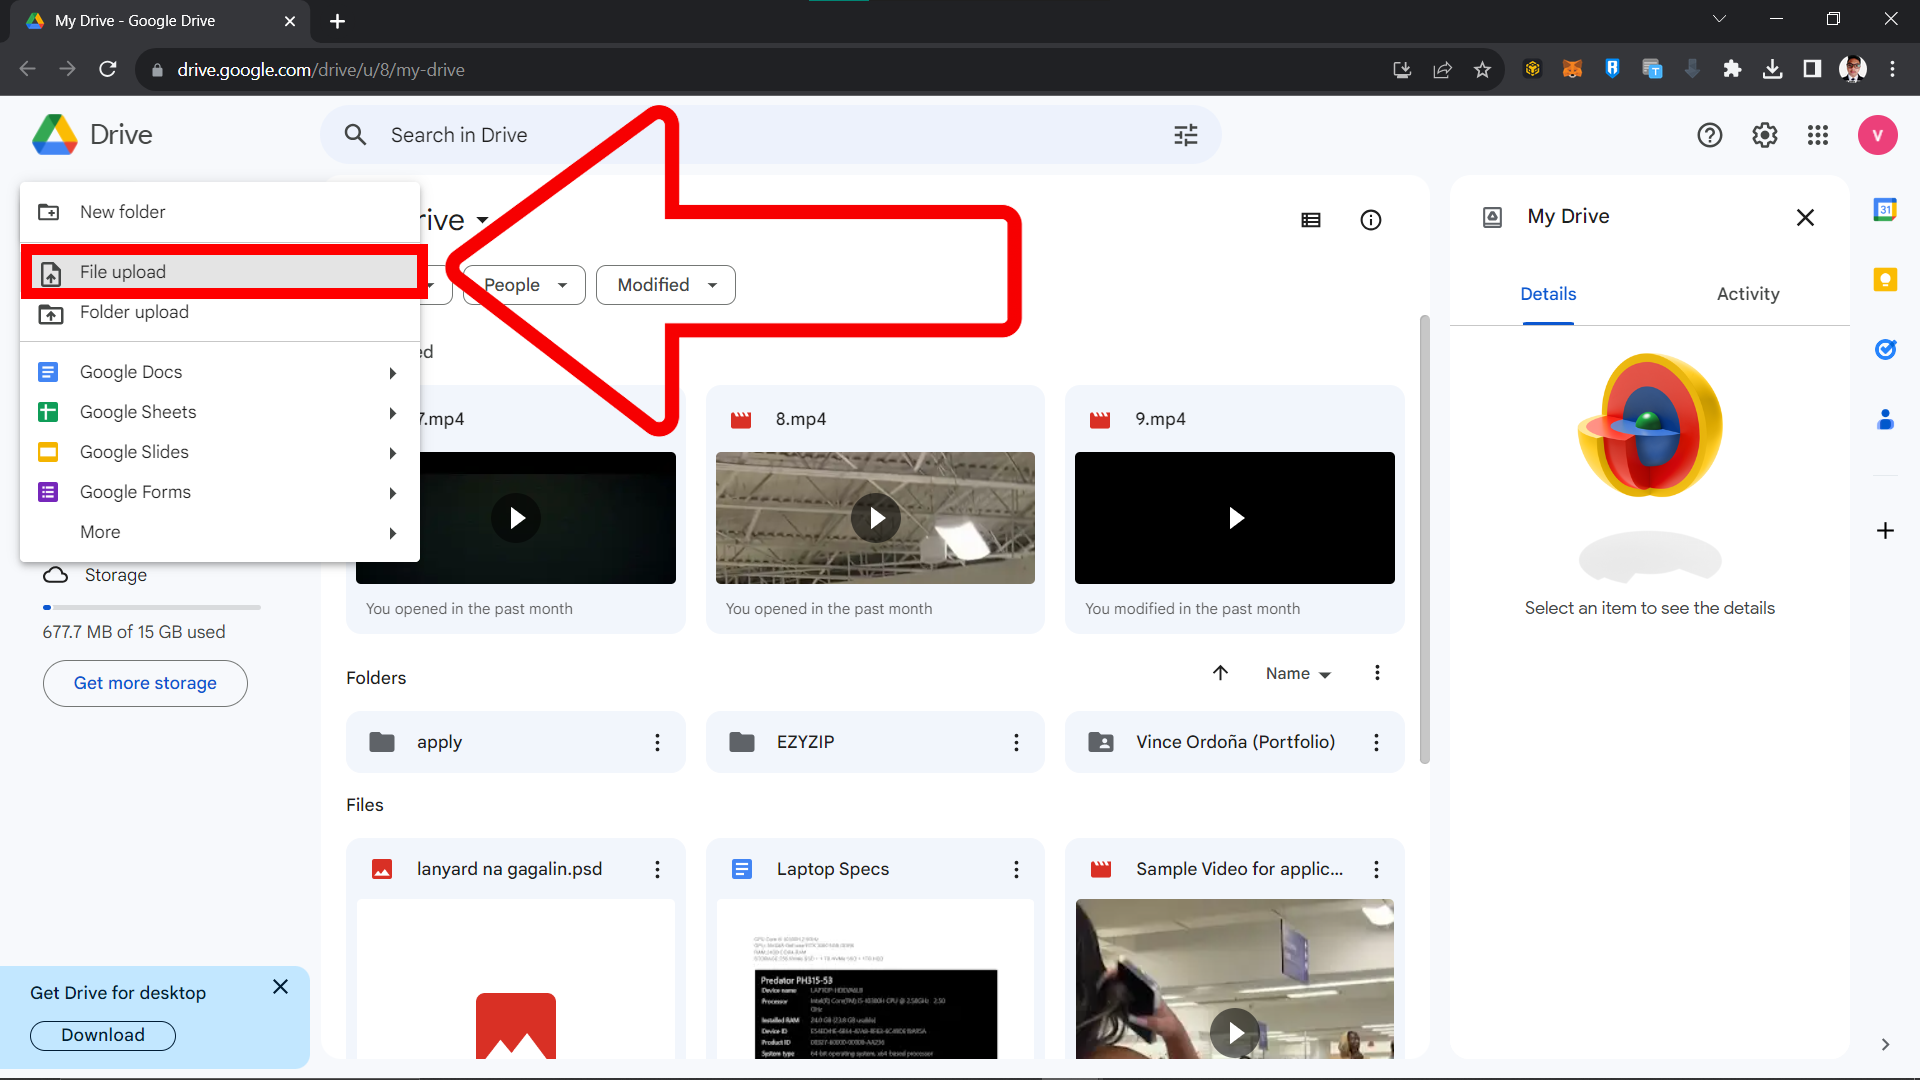Toggle to list view layout
This screenshot has width=1920, height=1080.
tap(1311, 219)
